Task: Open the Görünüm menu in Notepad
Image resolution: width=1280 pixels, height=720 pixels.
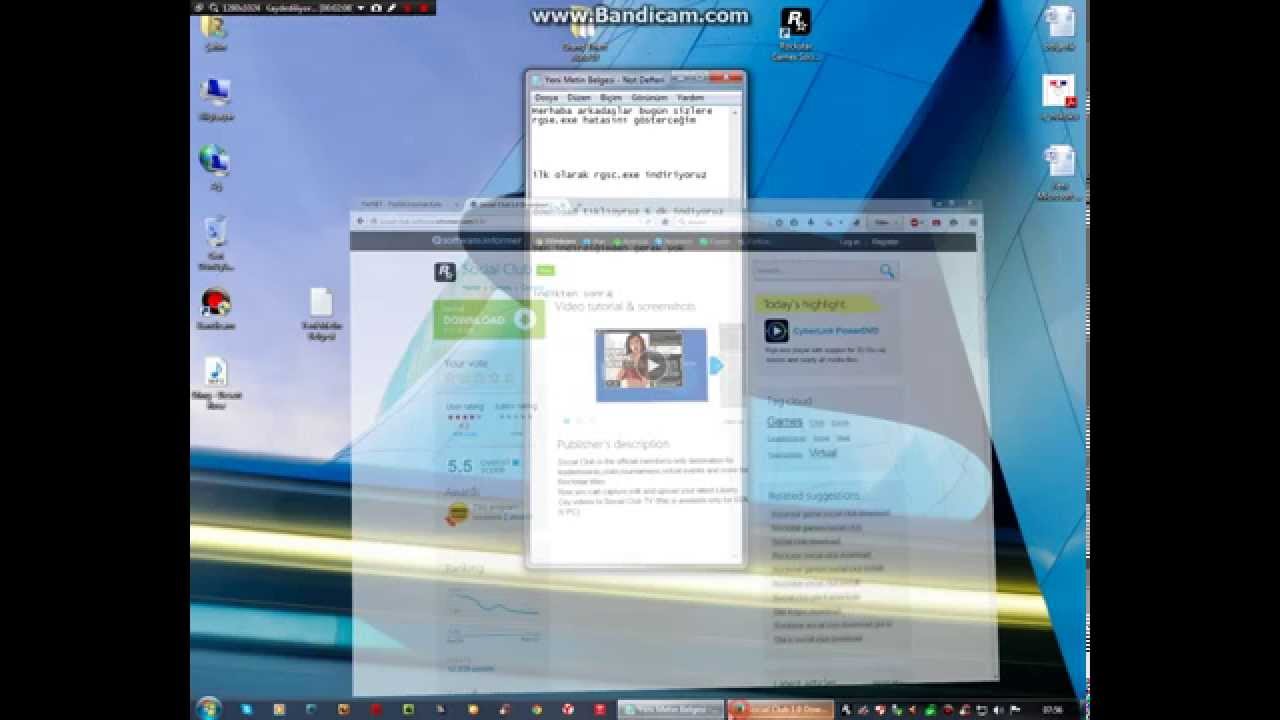Action: click(650, 98)
